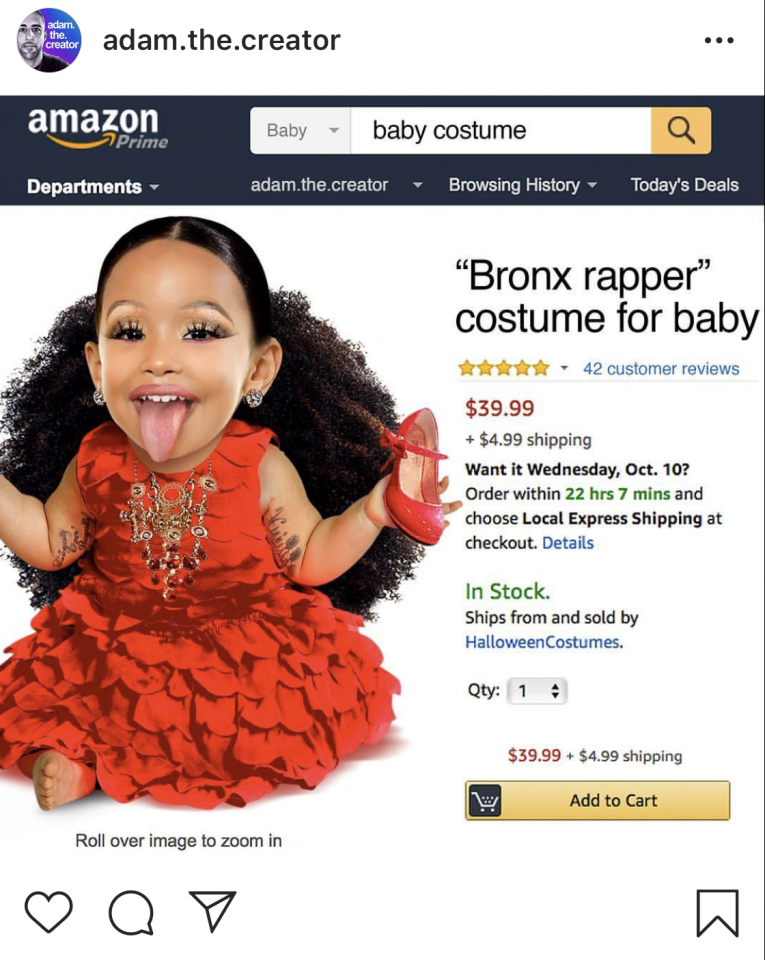
Task: Click into the baby costume search field
Action: point(501,130)
